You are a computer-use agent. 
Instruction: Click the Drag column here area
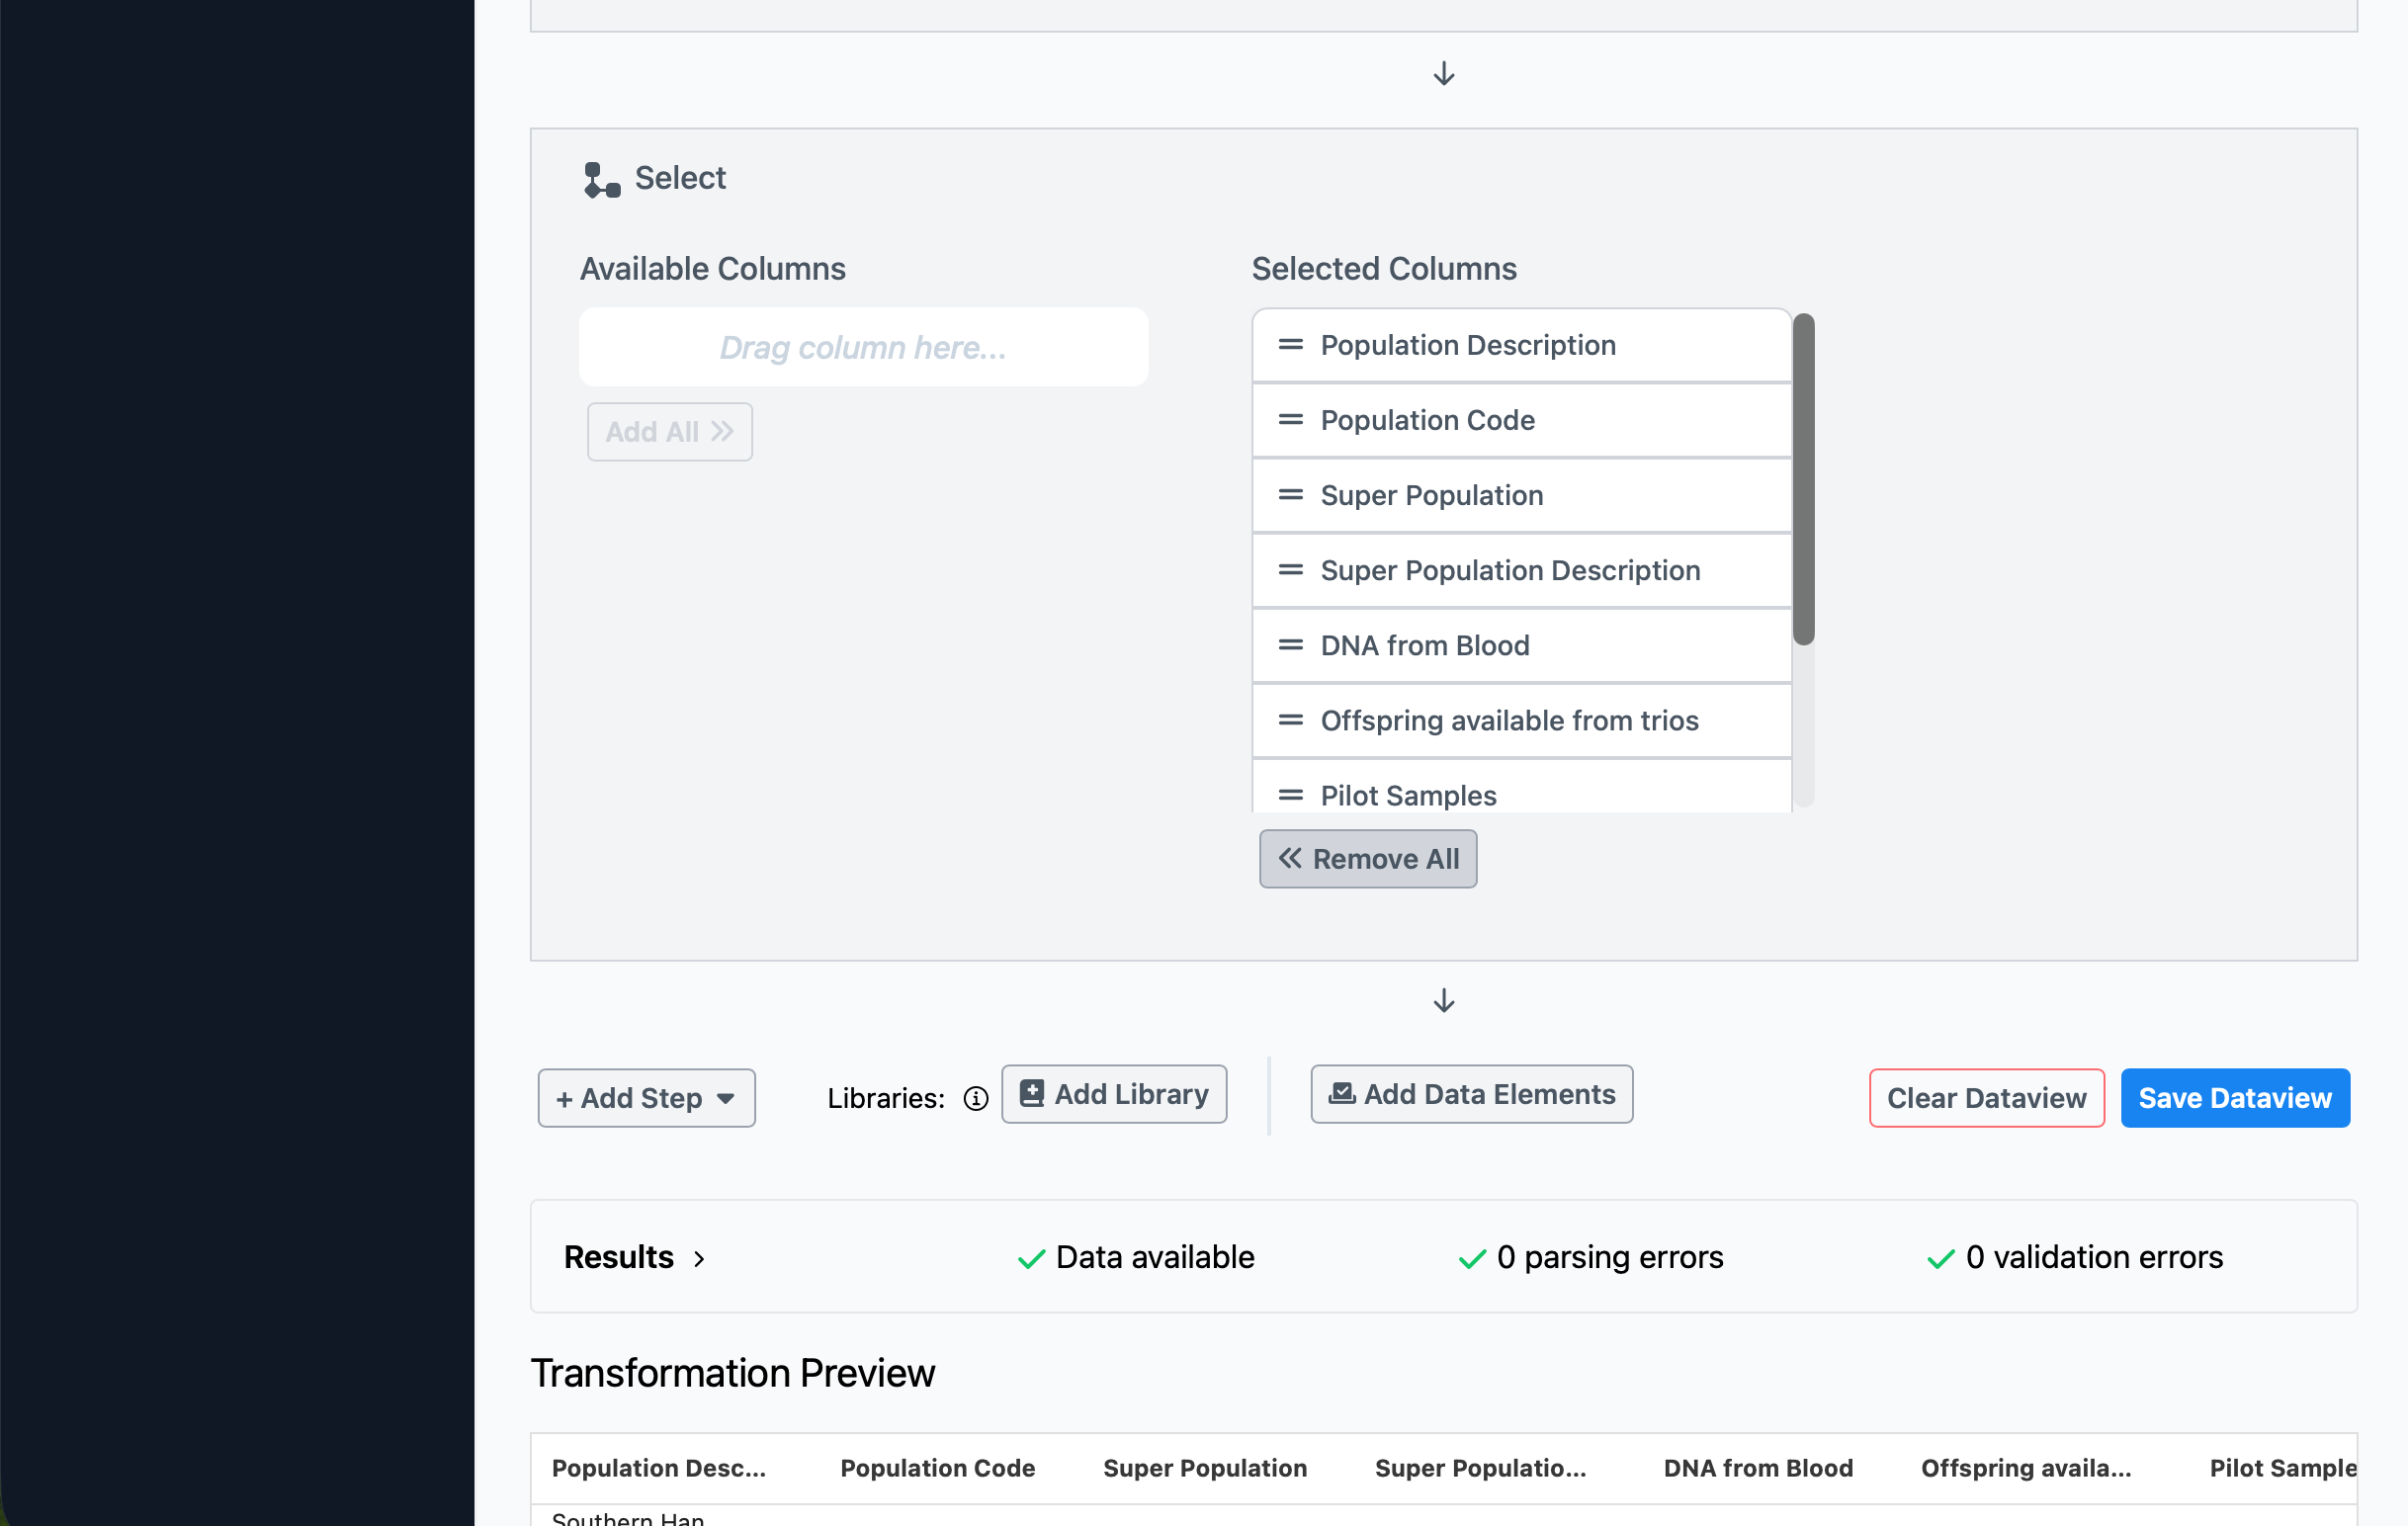[863, 347]
